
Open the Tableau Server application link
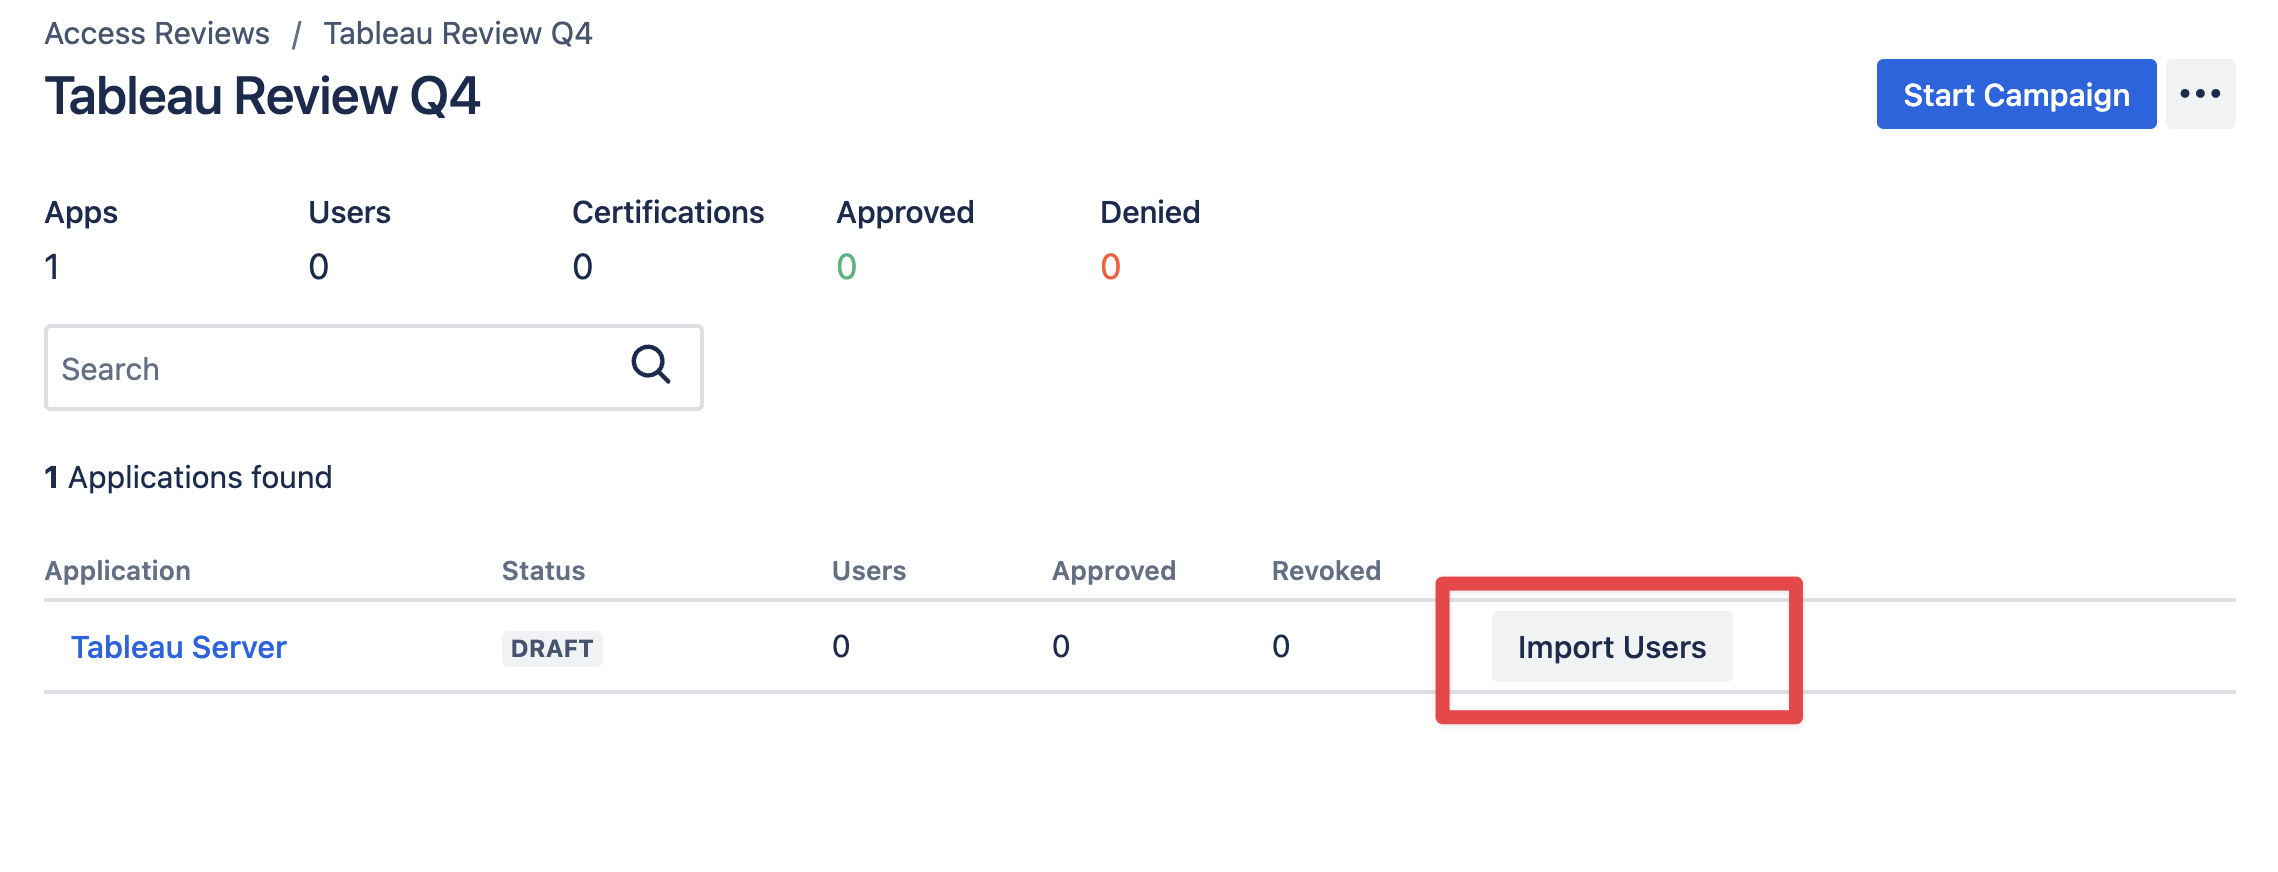(179, 647)
